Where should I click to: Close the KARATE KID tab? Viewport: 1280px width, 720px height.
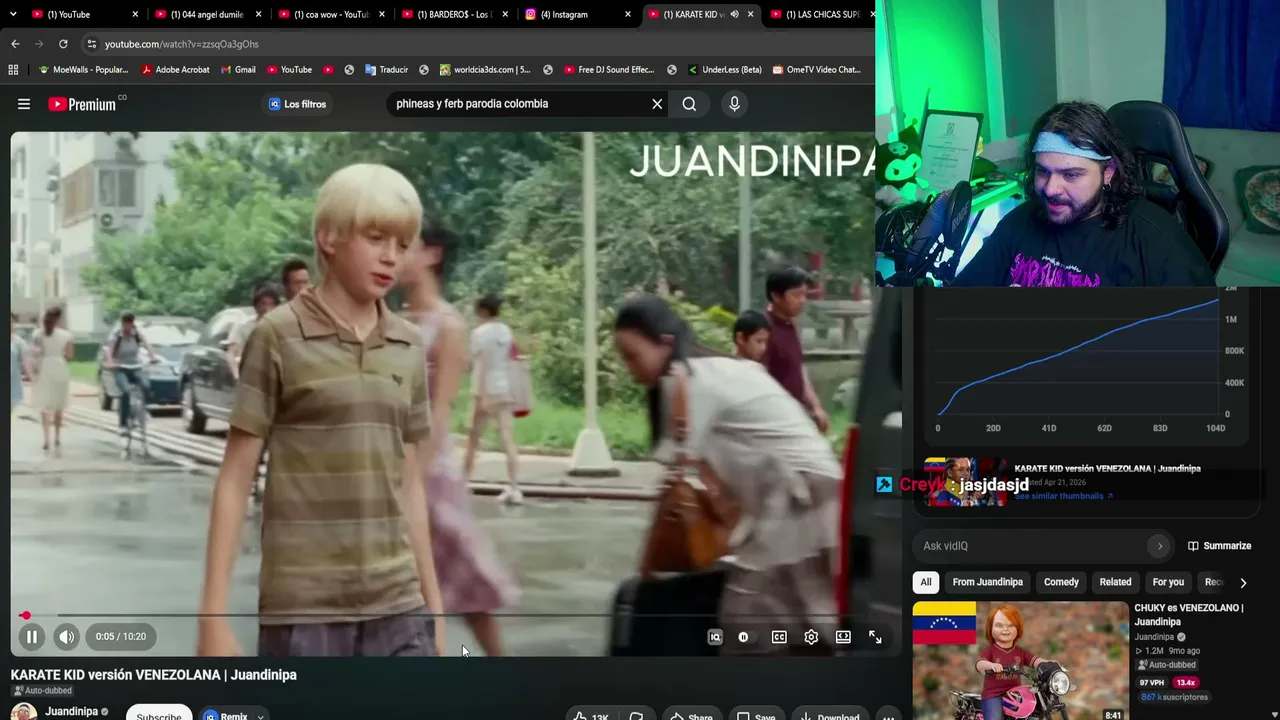click(750, 15)
